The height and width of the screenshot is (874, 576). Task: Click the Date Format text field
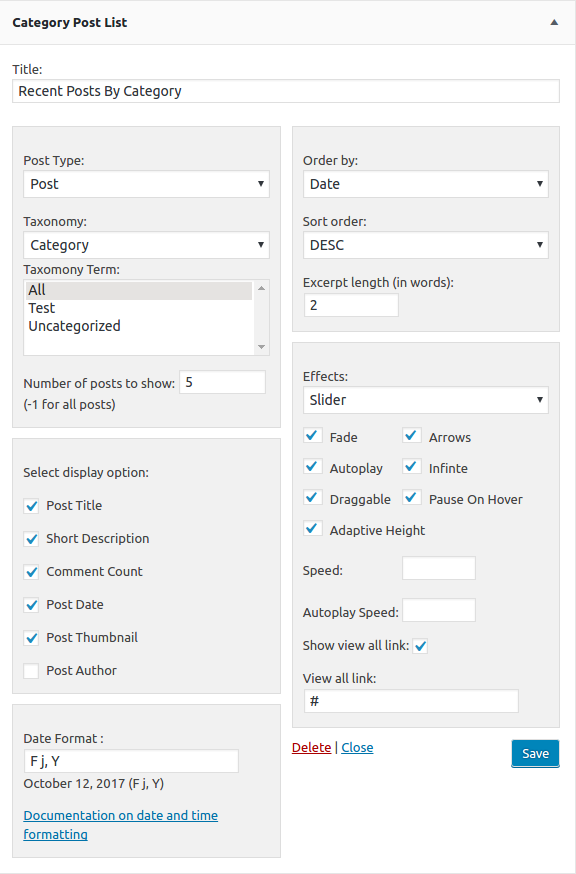click(131, 761)
